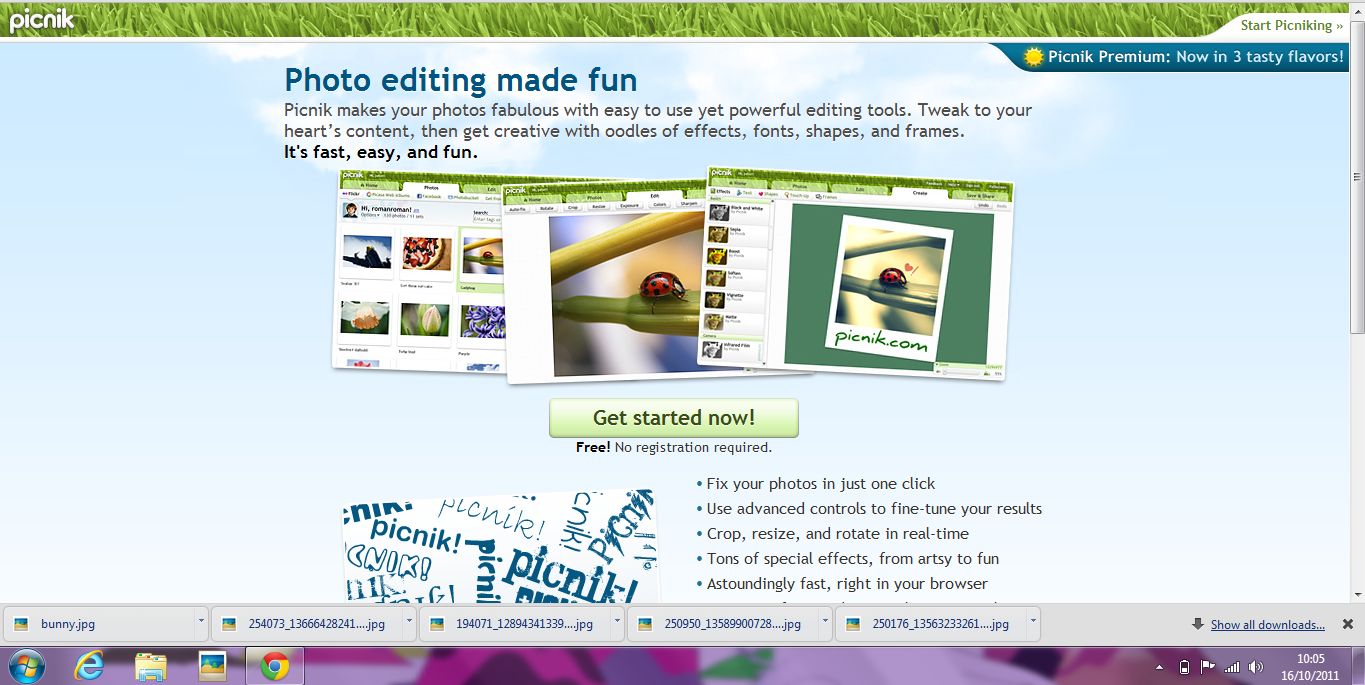
Task: Click the bunny.jpg file type icon
Action: click(x=21, y=624)
